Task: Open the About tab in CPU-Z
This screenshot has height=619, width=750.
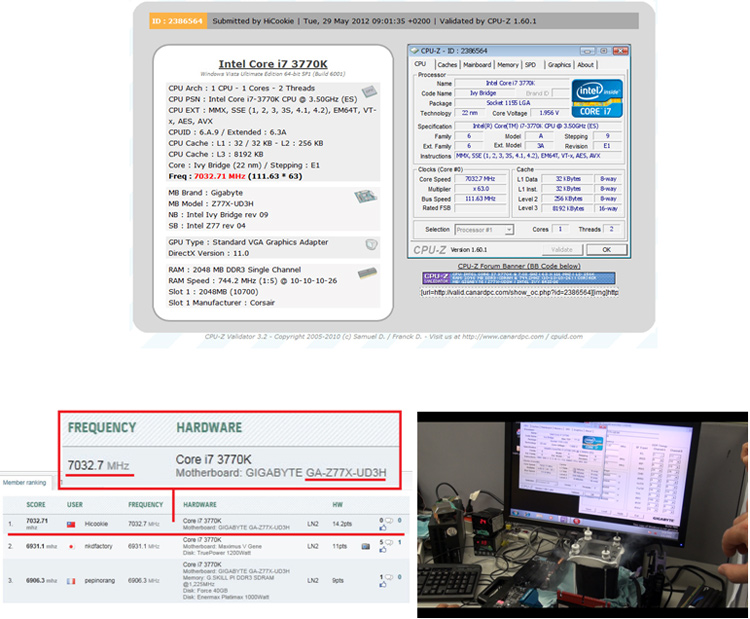Action: 585,65
